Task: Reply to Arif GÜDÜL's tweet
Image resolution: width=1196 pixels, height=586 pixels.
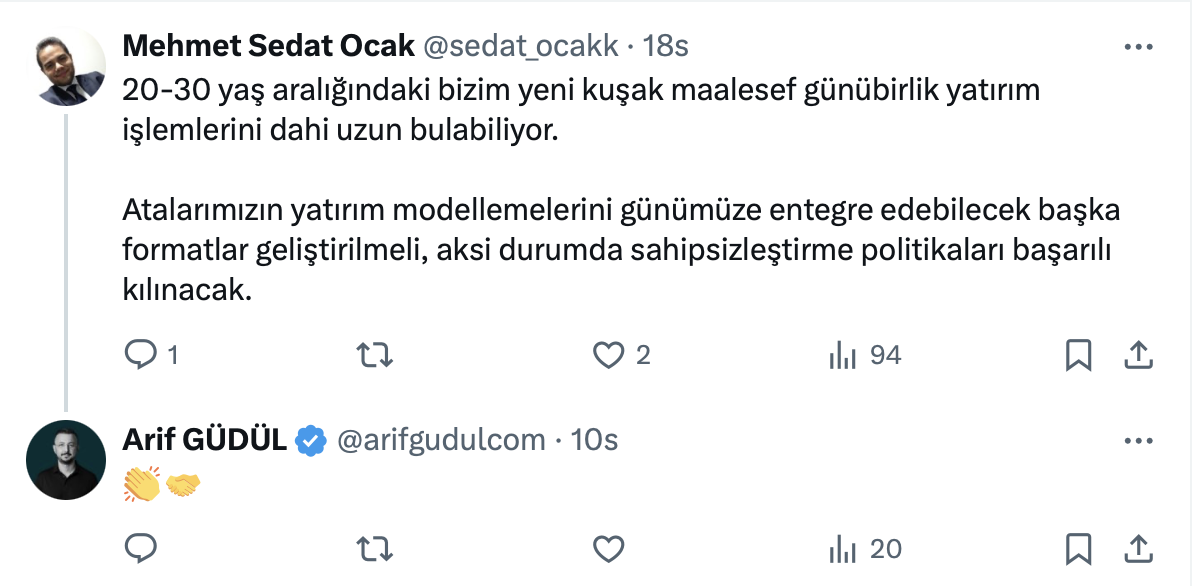Action: pos(141,548)
